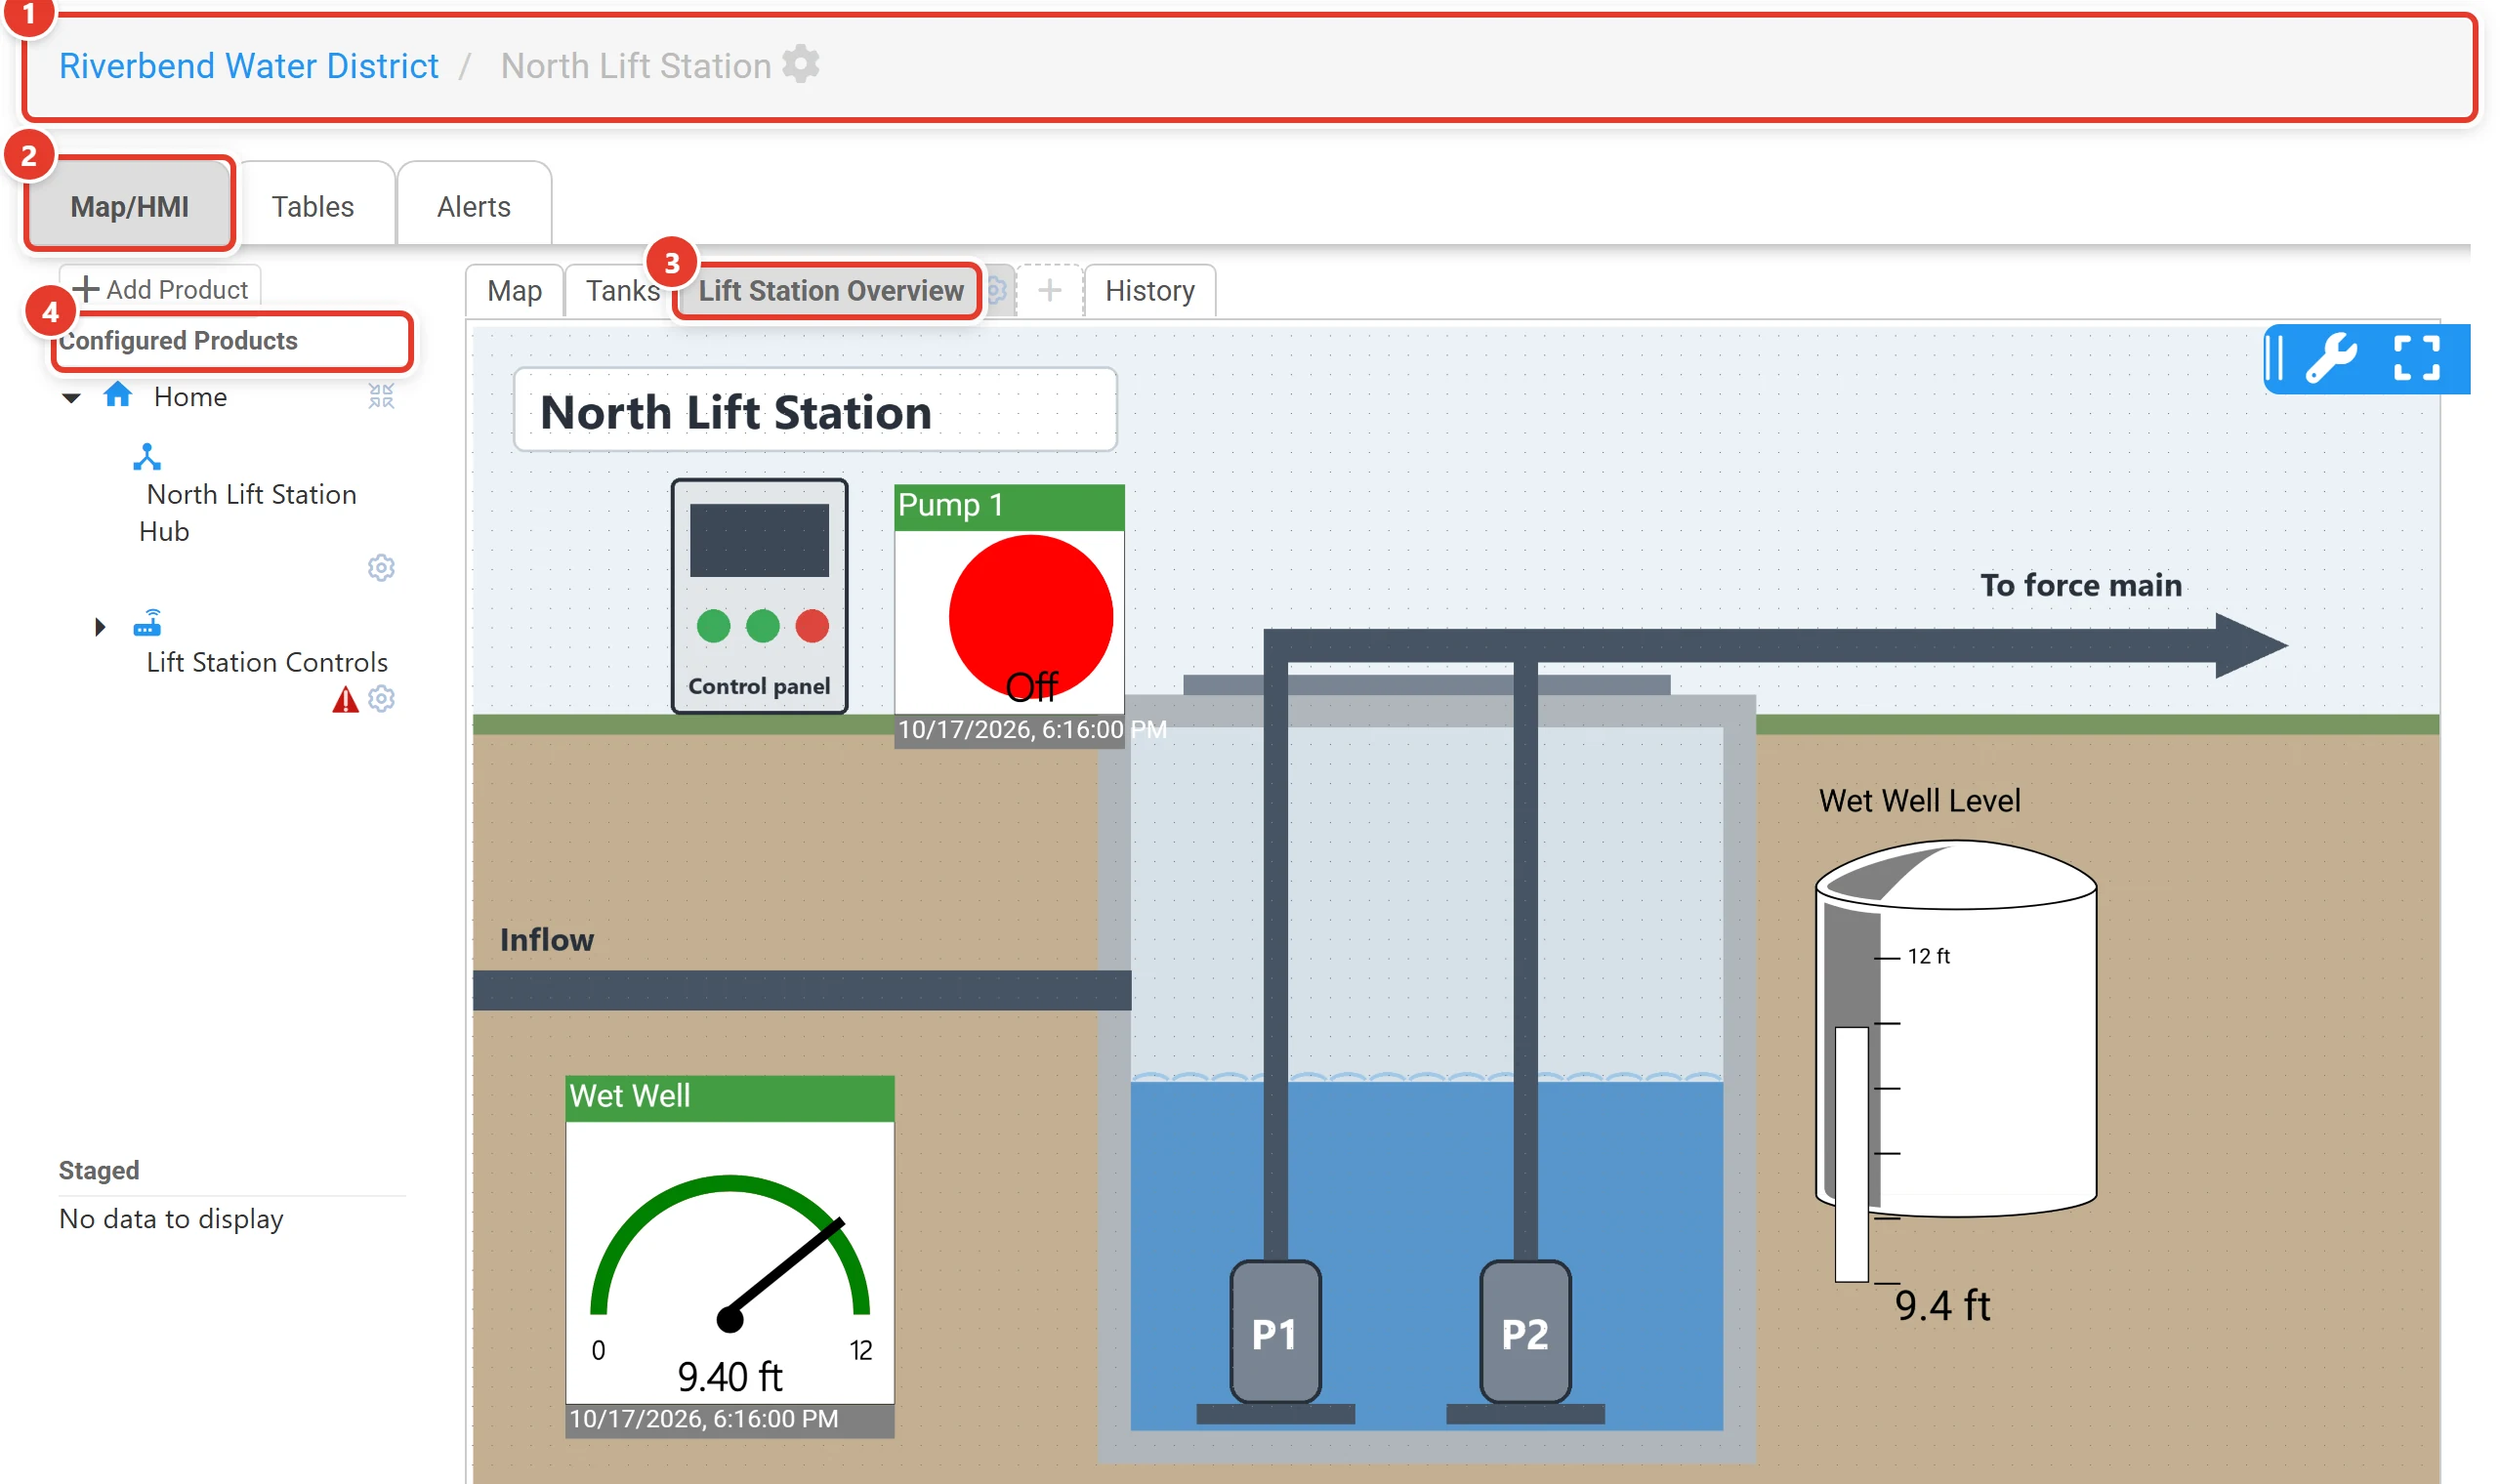Screen dimensions: 2500x1484
Task: Click the Lift Station Controls router icon
Action: tap(147, 623)
